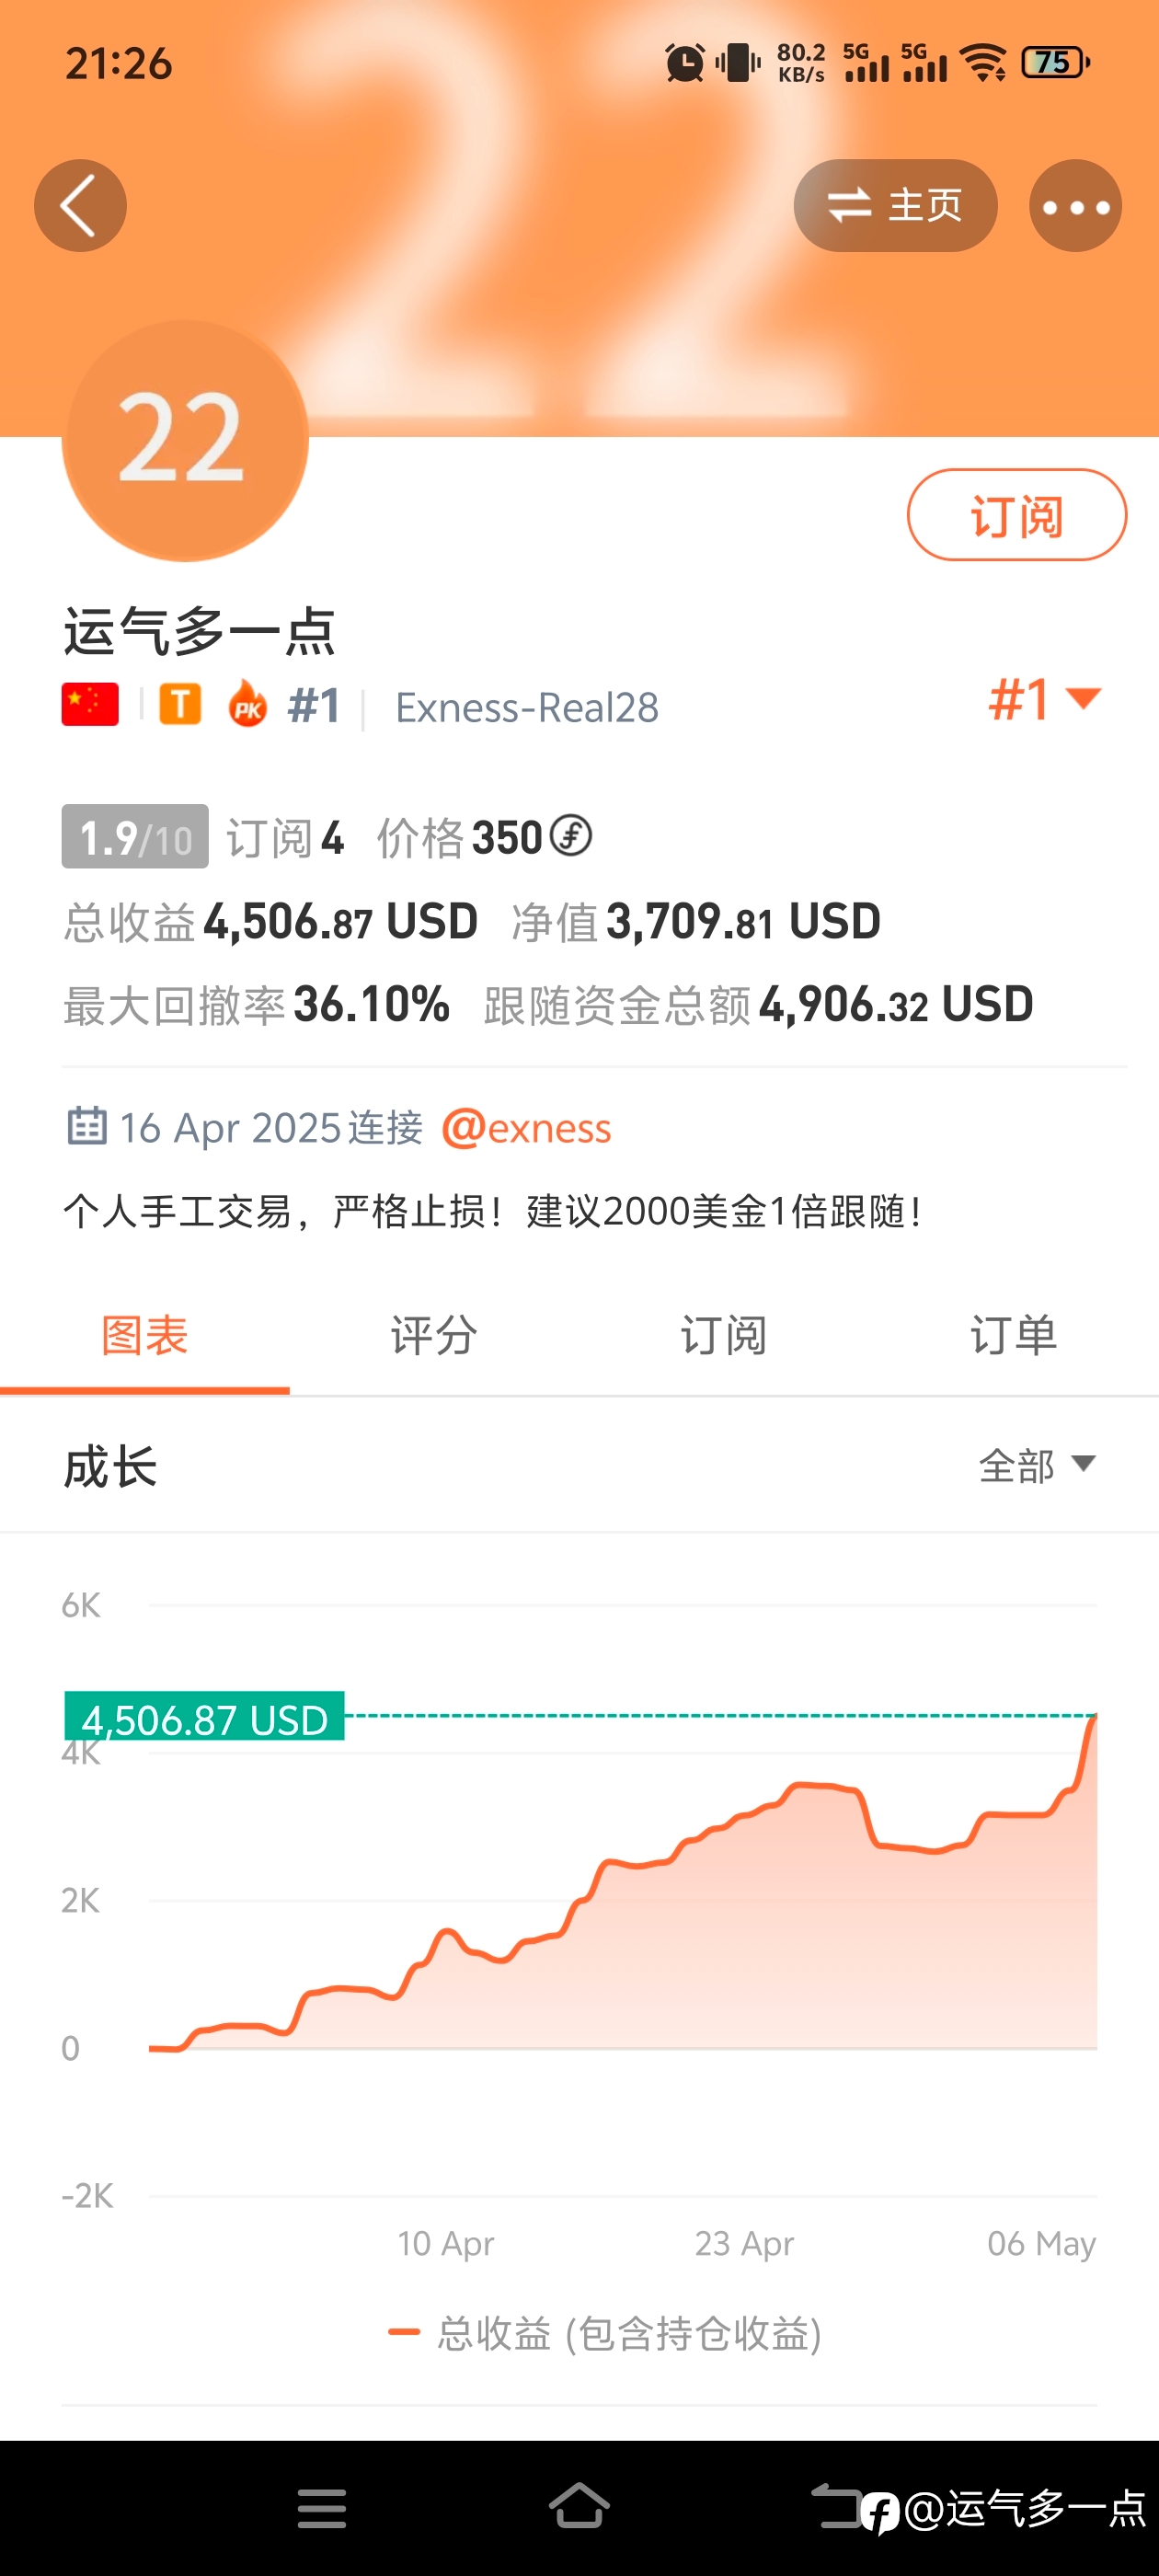Viewport: 1159px width, 2576px height.
Task: Switch to the 订单 orders tab
Action: coord(1014,1335)
